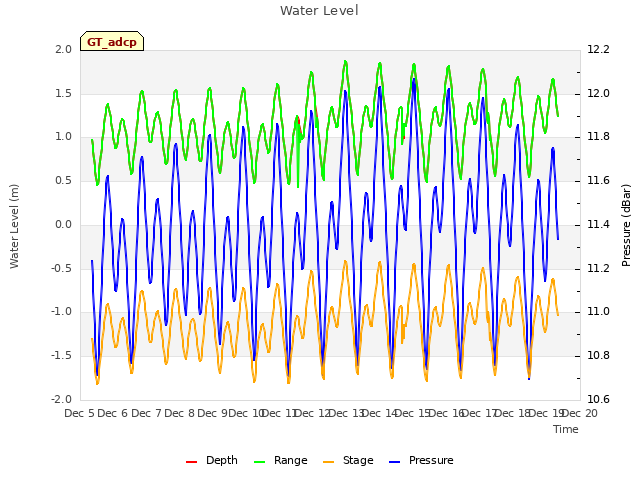Image resolution: width=640 pixels, height=480 pixels.
Task: Click the Range legend entry
Action: click(x=280, y=460)
